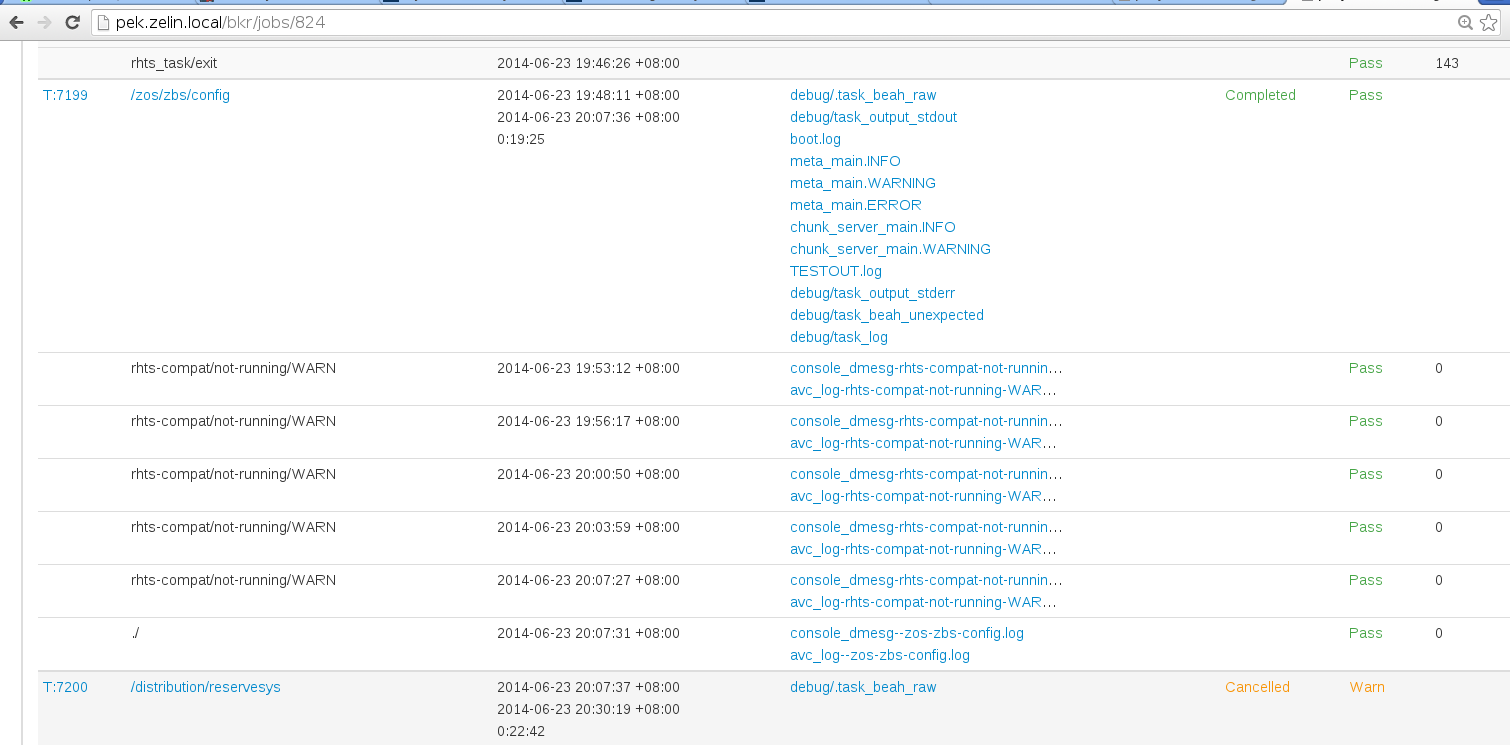
Task: Click Pass result in rhts_task/exit row
Action: (1365, 63)
